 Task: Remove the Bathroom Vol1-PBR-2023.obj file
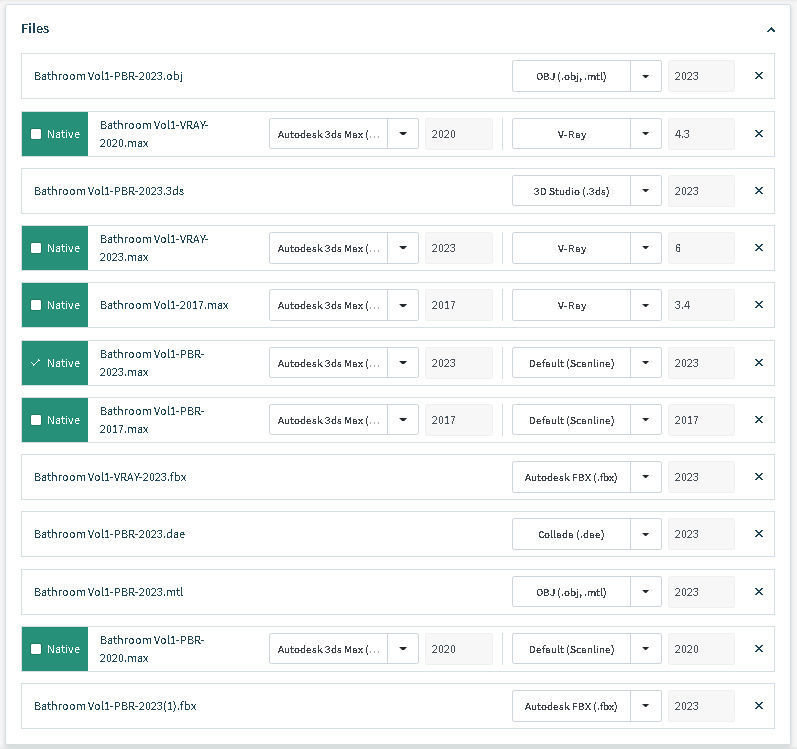pos(758,76)
